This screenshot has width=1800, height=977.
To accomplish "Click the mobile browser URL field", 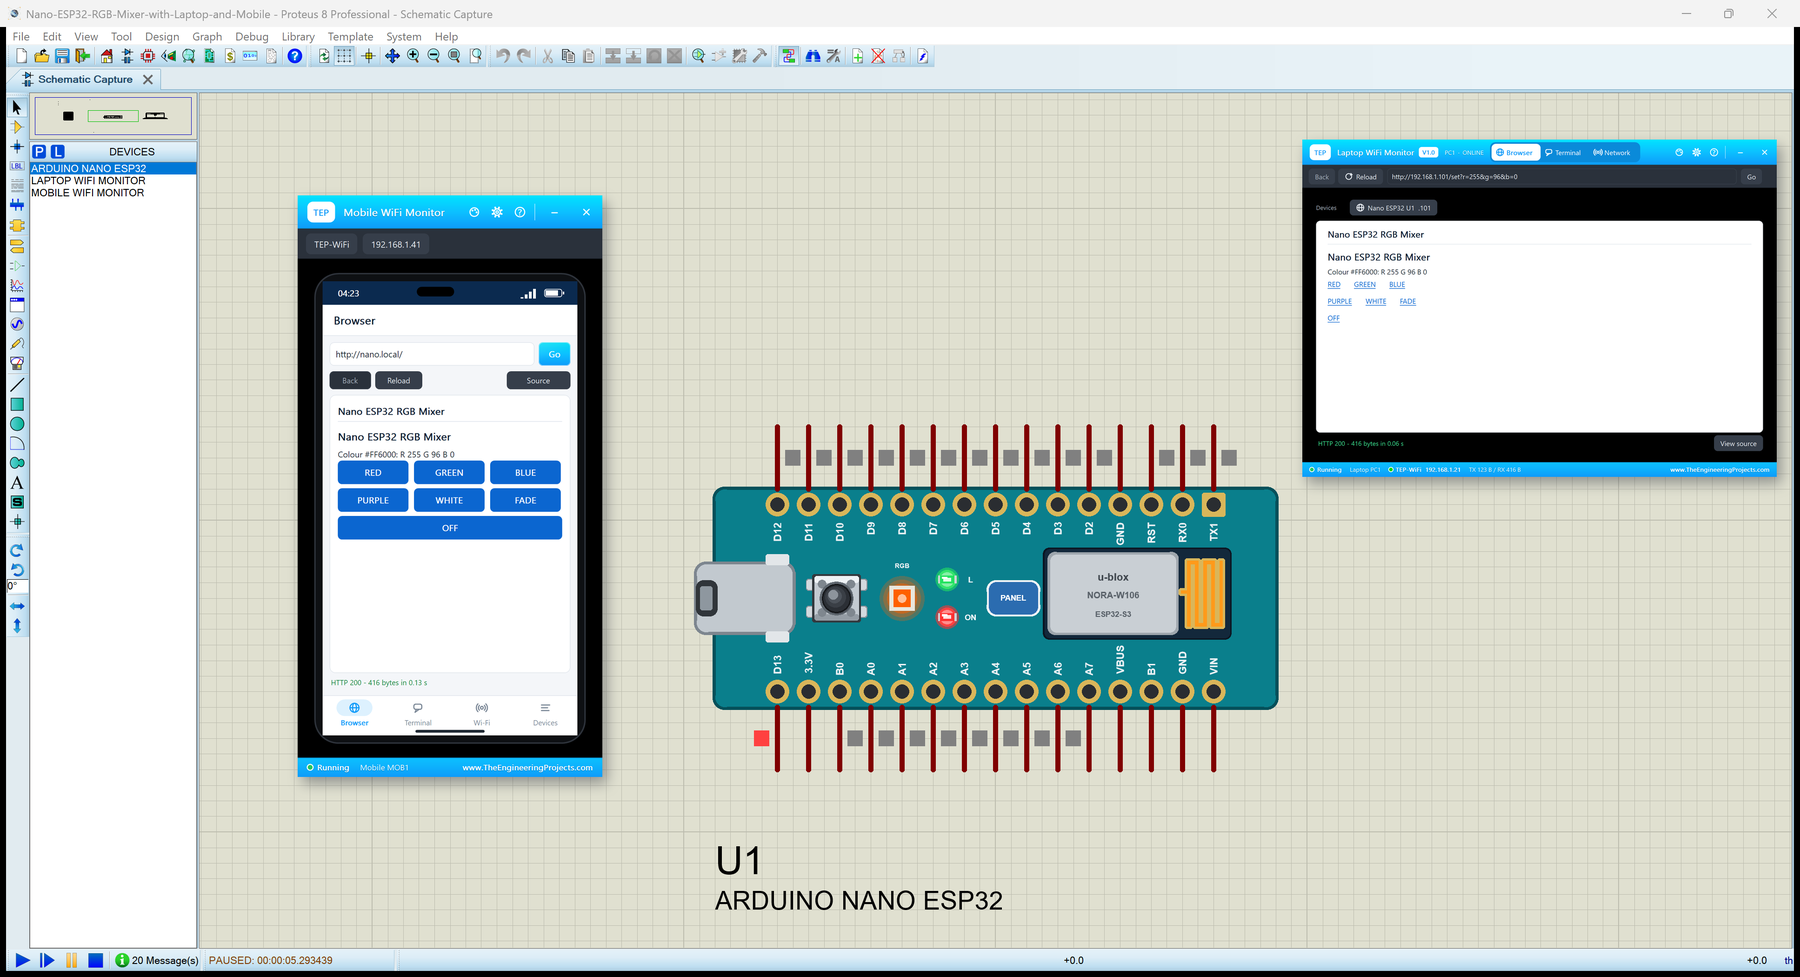I will tap(432, 354).
